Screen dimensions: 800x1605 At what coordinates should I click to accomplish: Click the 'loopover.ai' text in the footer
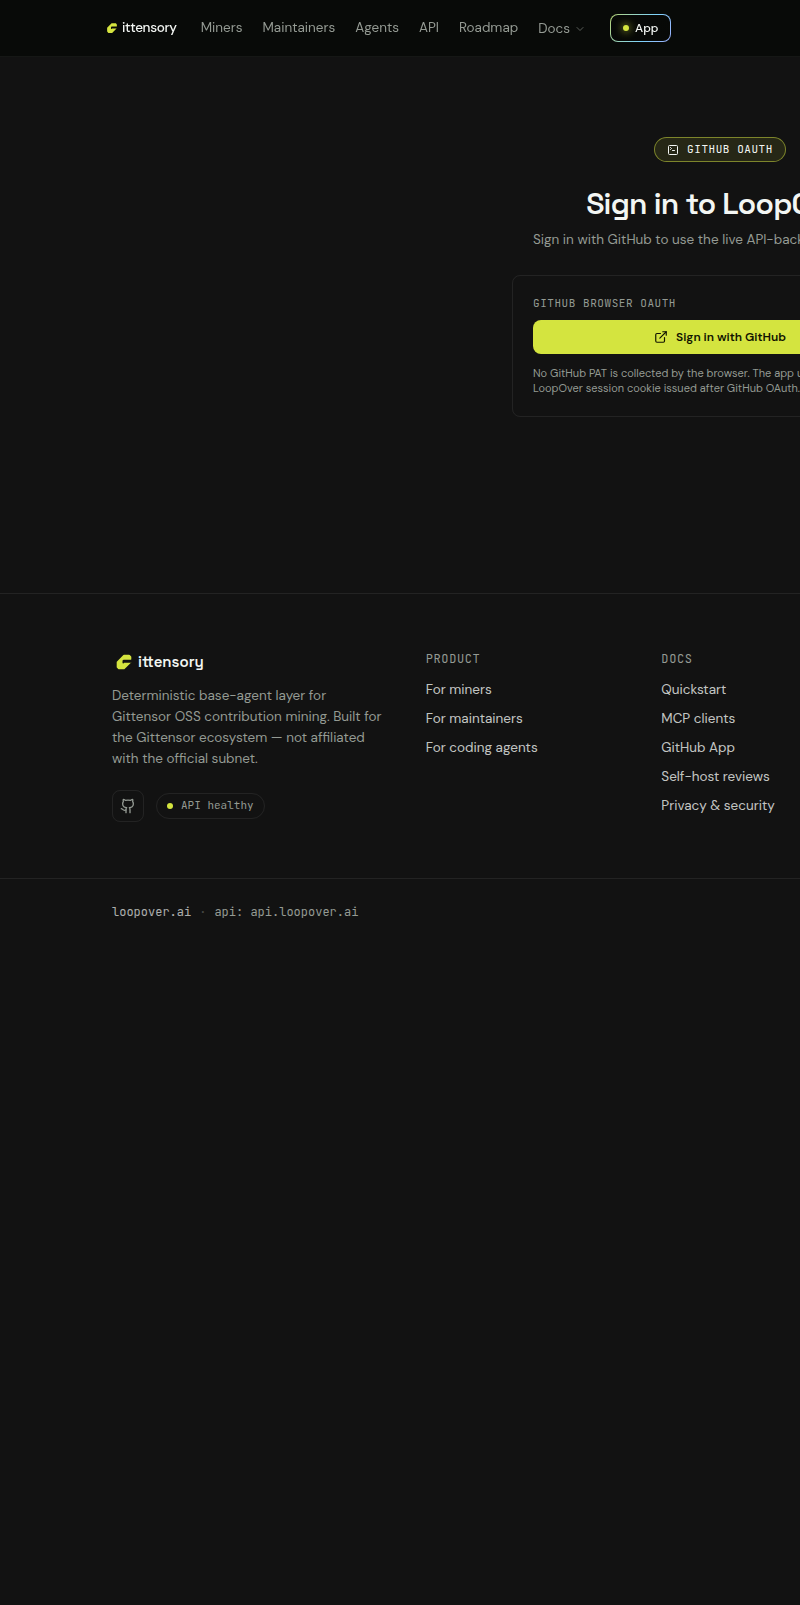coord(151,912)
